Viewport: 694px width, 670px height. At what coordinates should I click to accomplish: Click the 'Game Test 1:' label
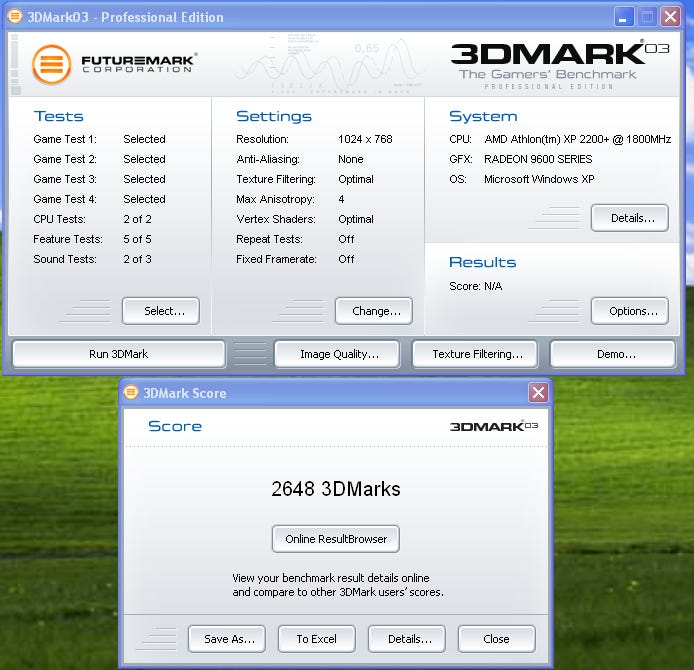65,139
